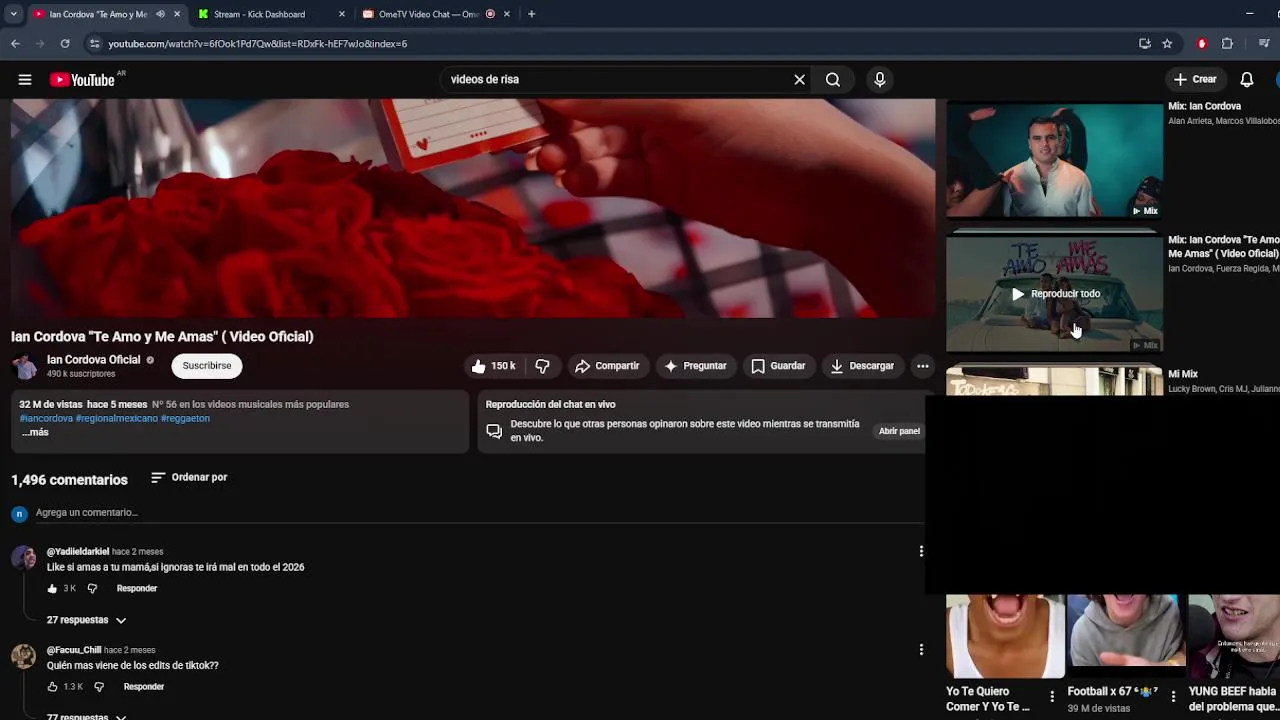Switch to OmeTV Video Chat tab

click(x=429, y=14)
